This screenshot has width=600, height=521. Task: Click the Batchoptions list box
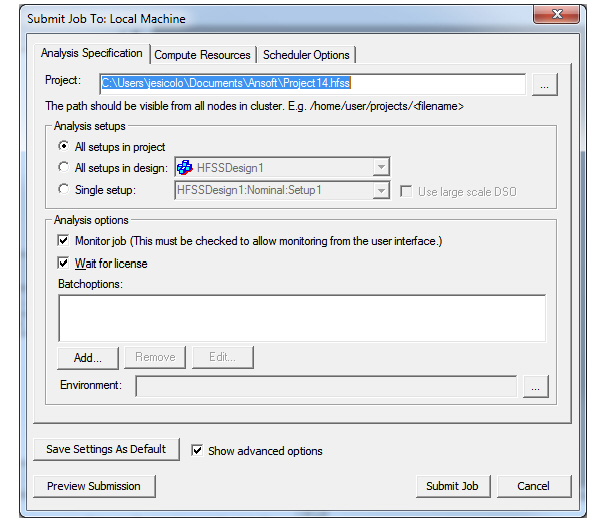coord(302,318)
